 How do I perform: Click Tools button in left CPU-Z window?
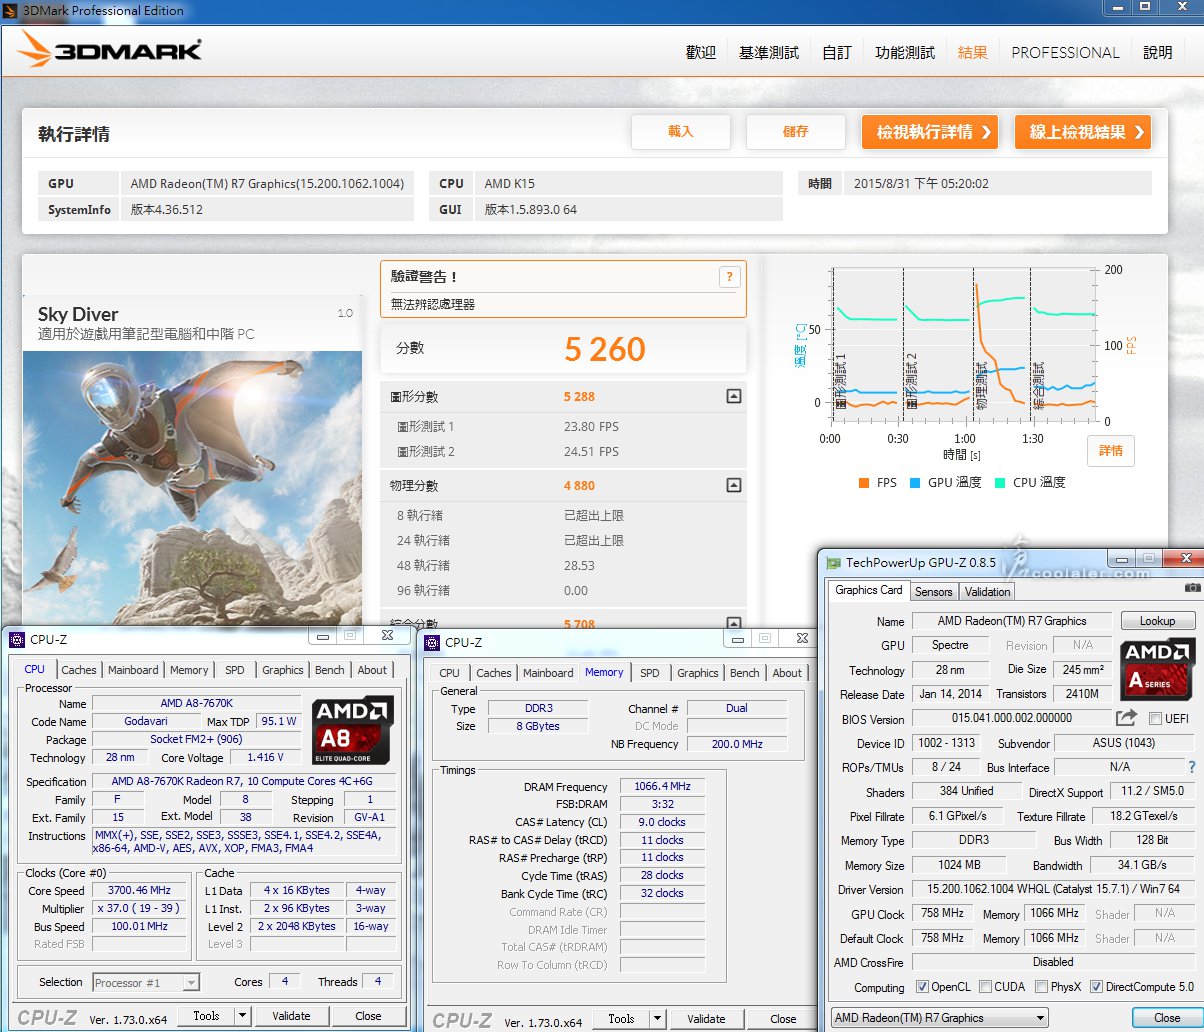207,1016
